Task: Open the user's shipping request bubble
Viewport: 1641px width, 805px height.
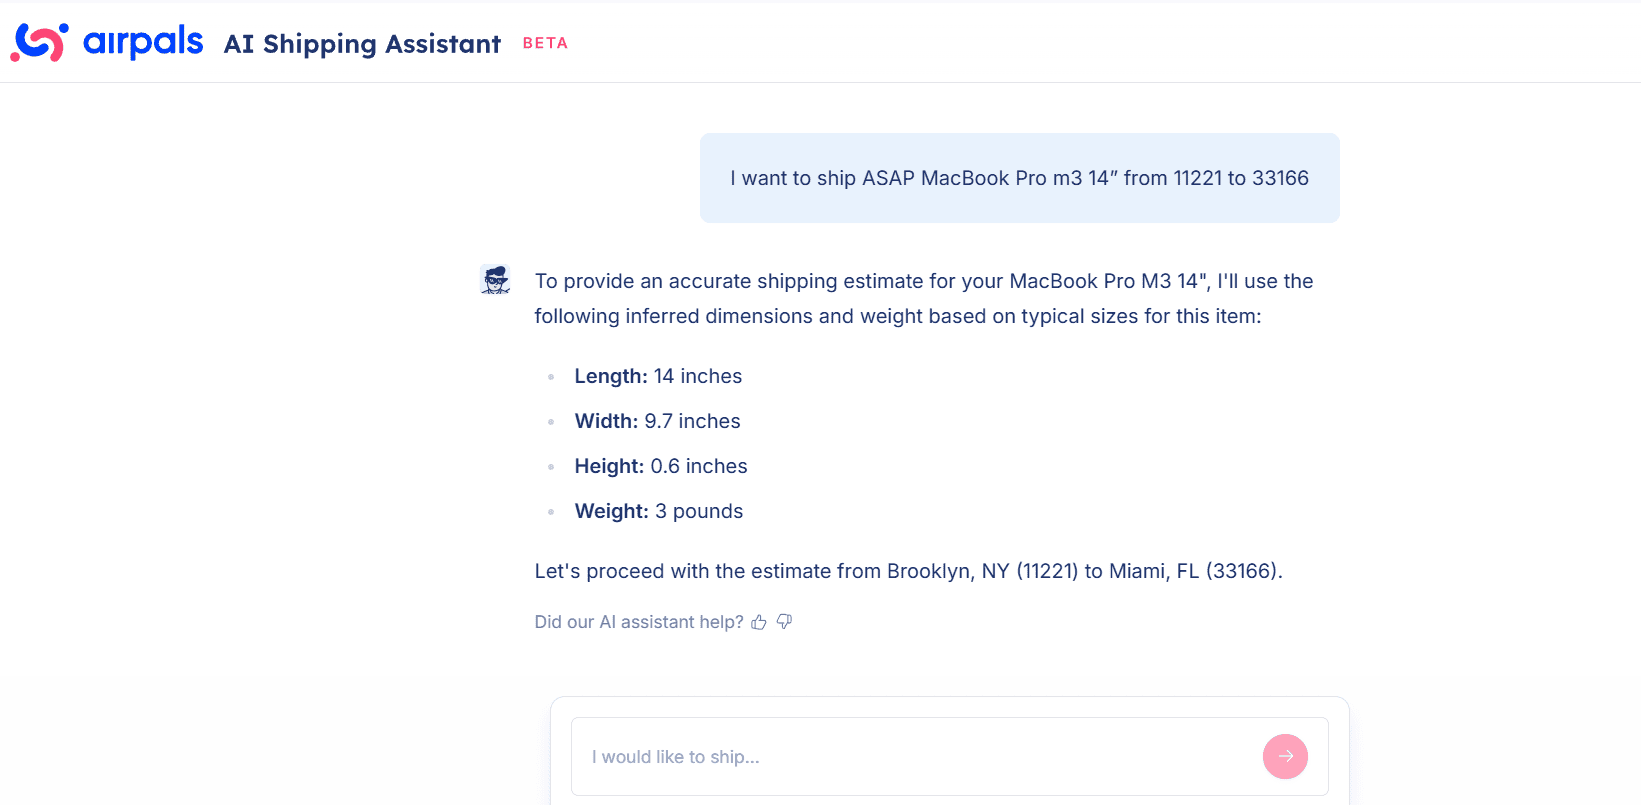Action: point(1019,177)
